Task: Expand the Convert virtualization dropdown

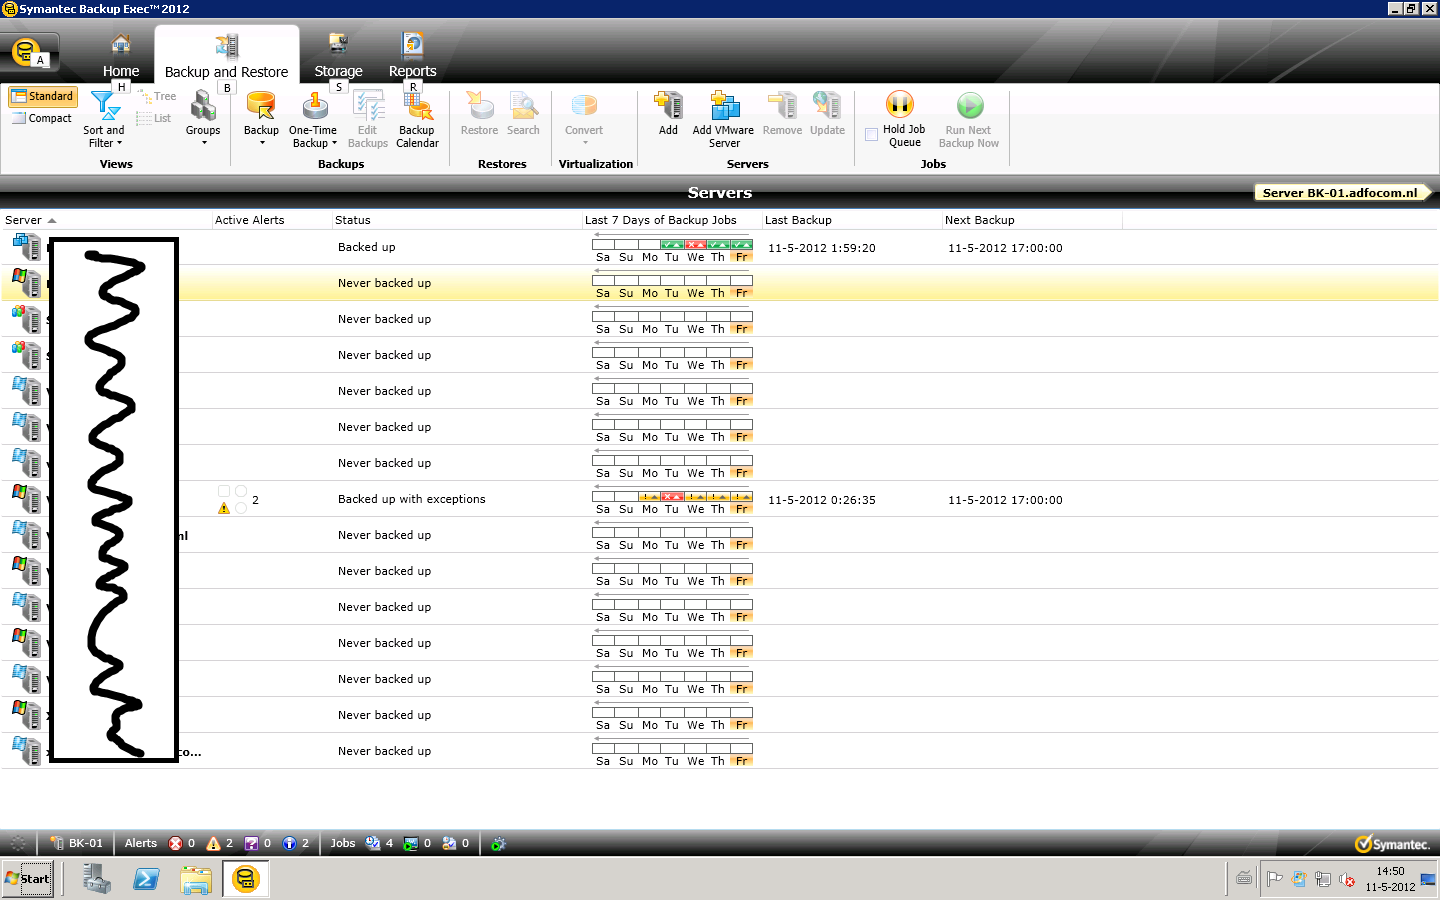Action: [x=584, y=119]
